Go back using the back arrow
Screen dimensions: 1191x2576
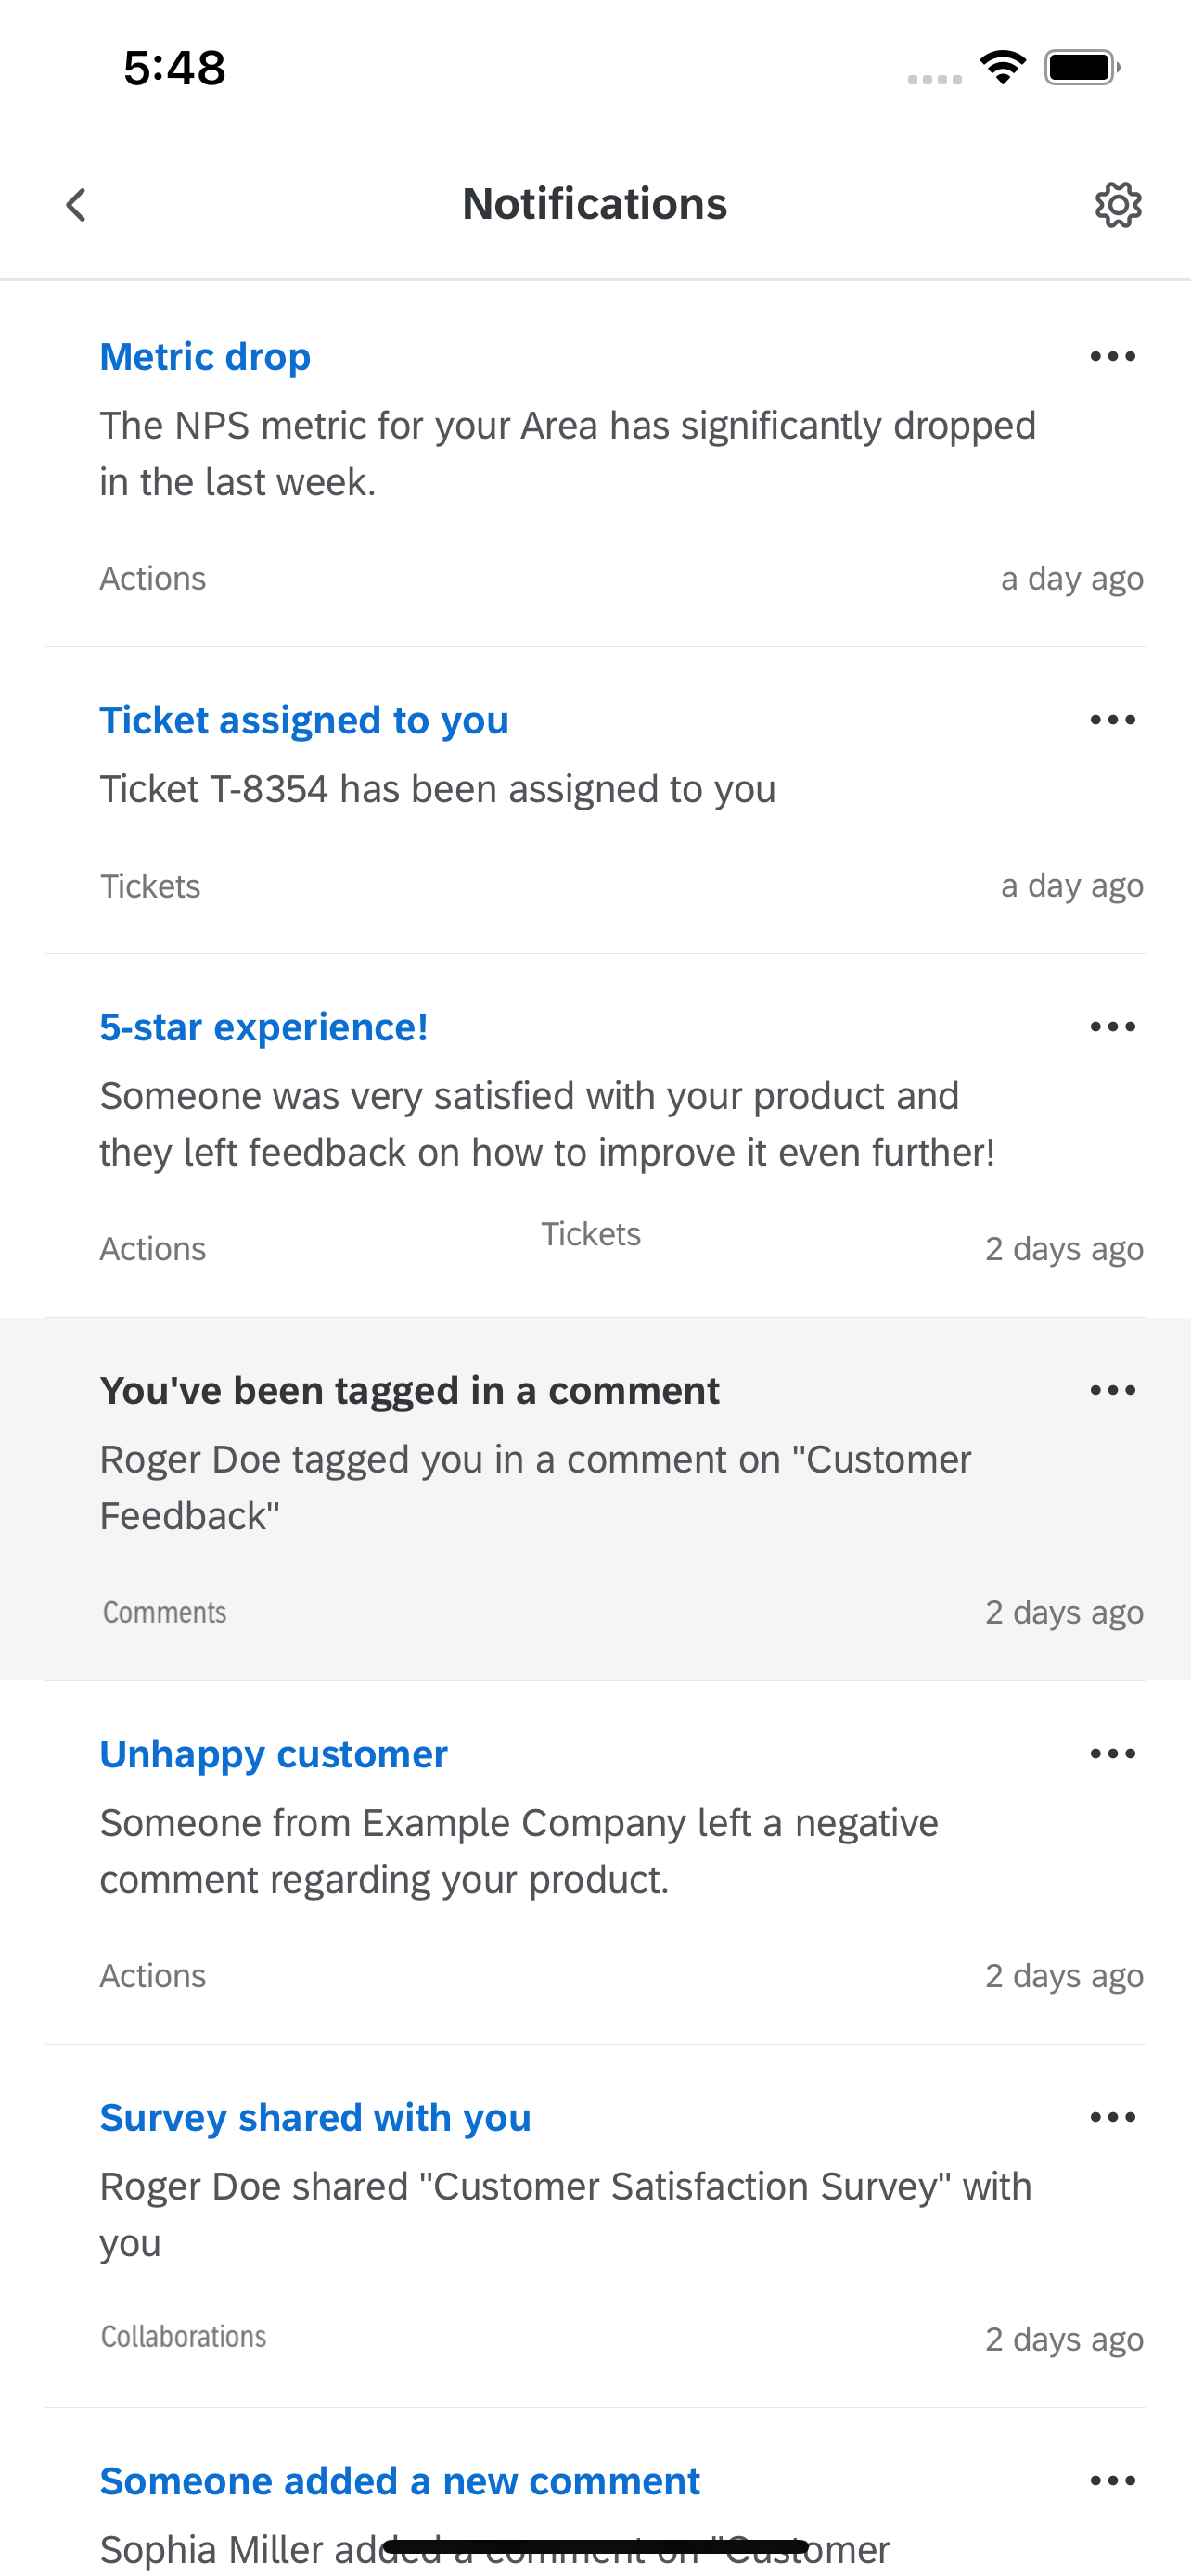click(x=76, y=205)
